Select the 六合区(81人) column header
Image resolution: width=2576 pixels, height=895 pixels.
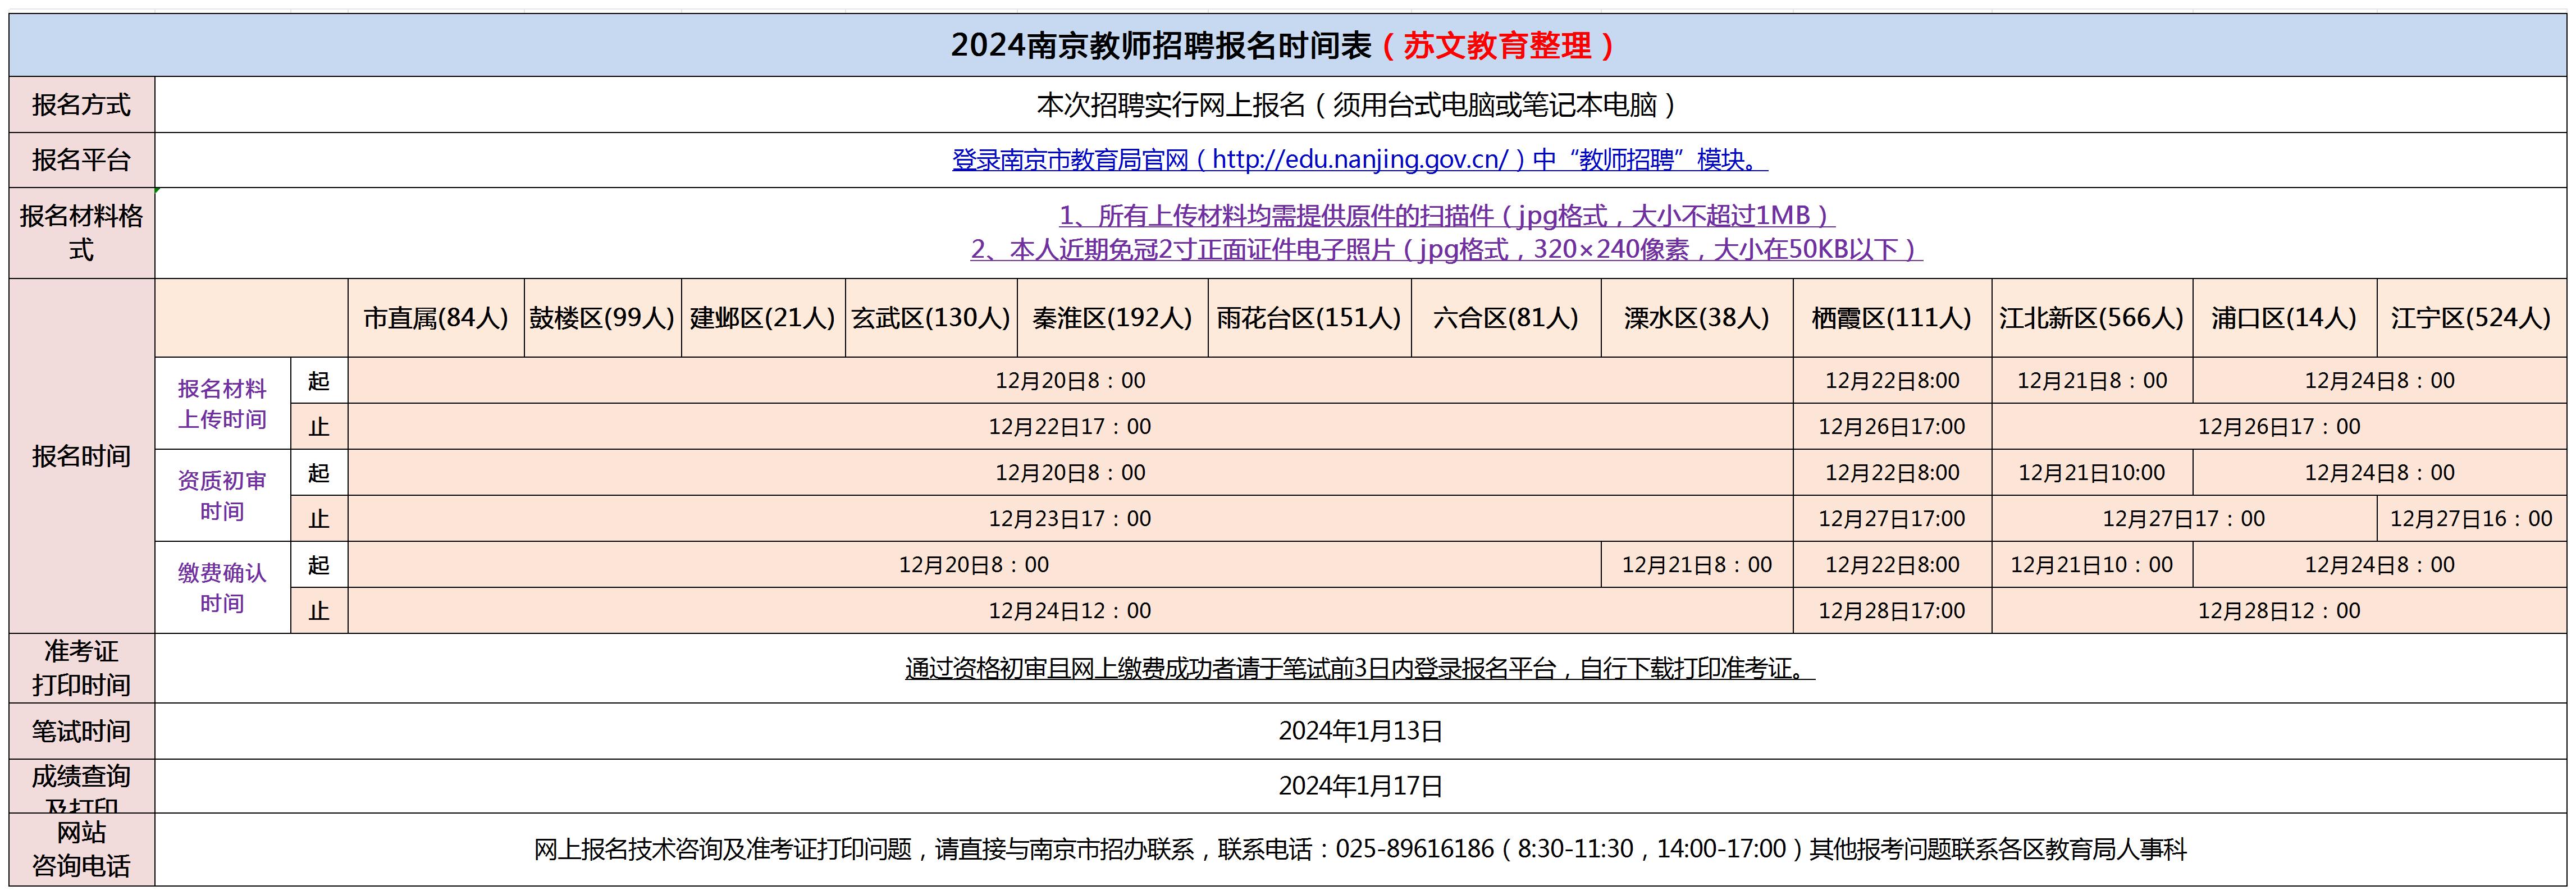point(1506,318)
